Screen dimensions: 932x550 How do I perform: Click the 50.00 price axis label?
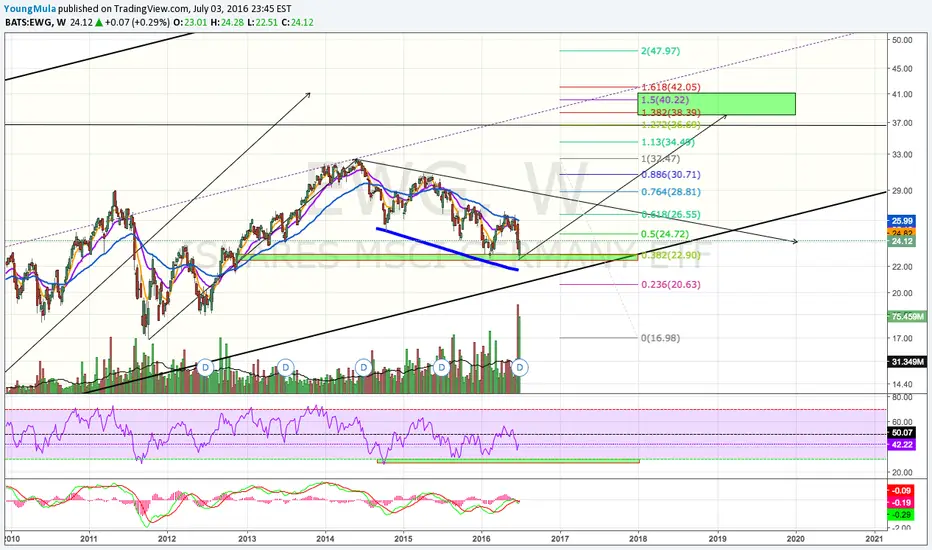[x=902, y=40]
